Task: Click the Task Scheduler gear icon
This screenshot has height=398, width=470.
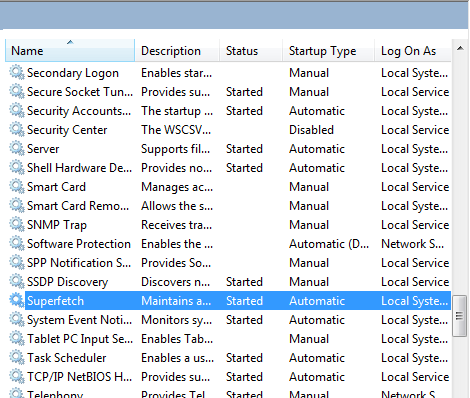Action: coord(17,358)
